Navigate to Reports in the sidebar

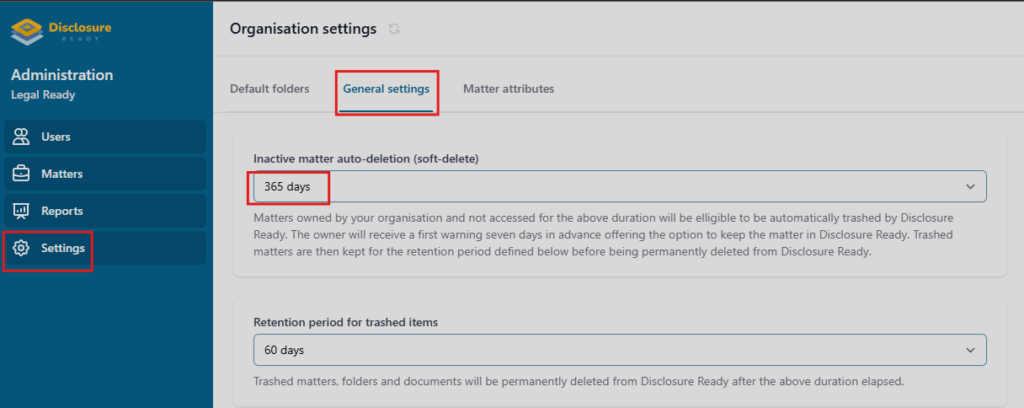105,211
